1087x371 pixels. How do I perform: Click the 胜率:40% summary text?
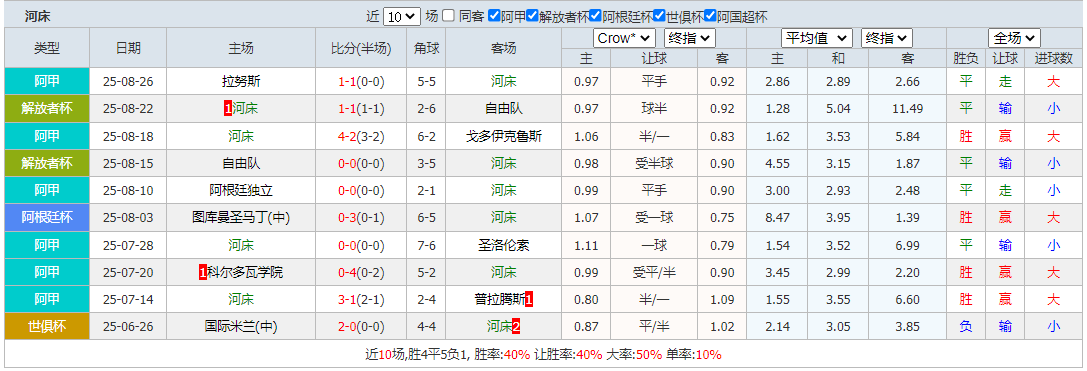[502, 354]
